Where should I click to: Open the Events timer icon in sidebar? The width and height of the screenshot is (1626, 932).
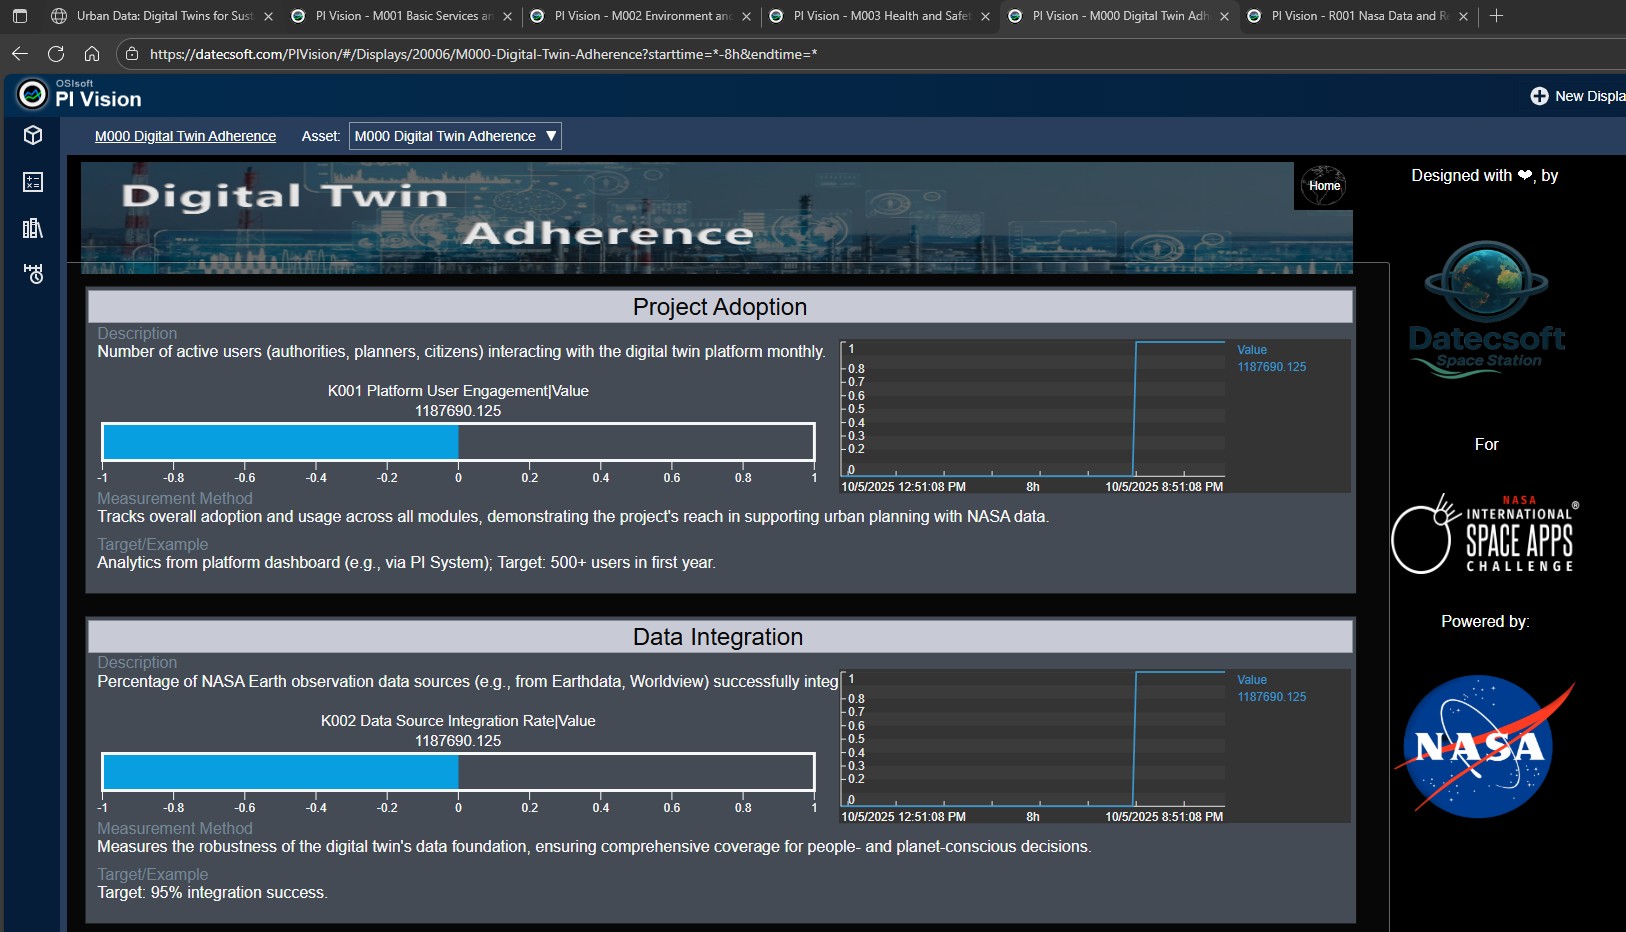pos(33,274)
